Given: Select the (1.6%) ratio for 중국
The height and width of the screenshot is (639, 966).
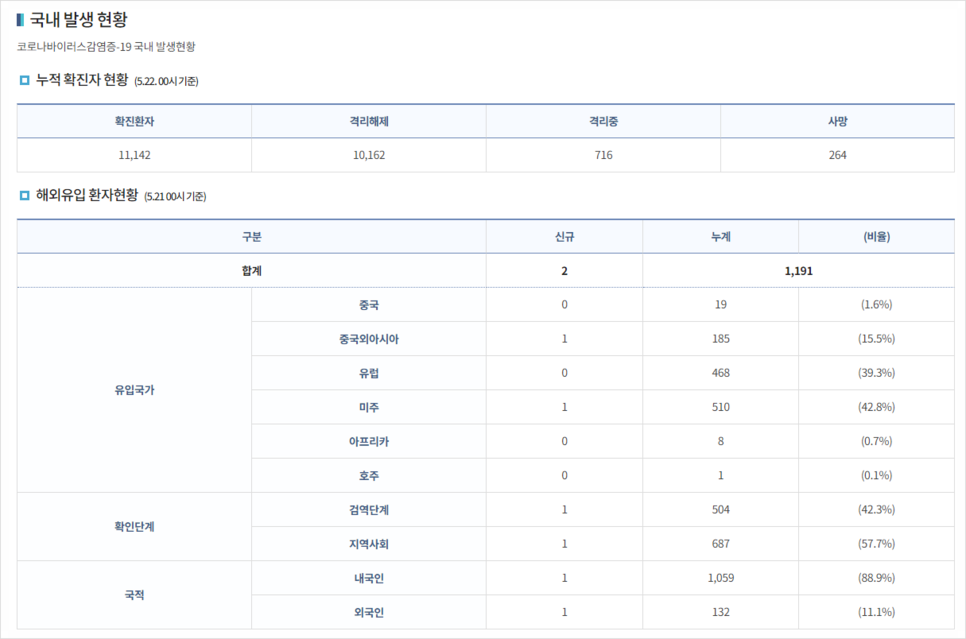Looking at the screenshot, I should coord(877,304).
